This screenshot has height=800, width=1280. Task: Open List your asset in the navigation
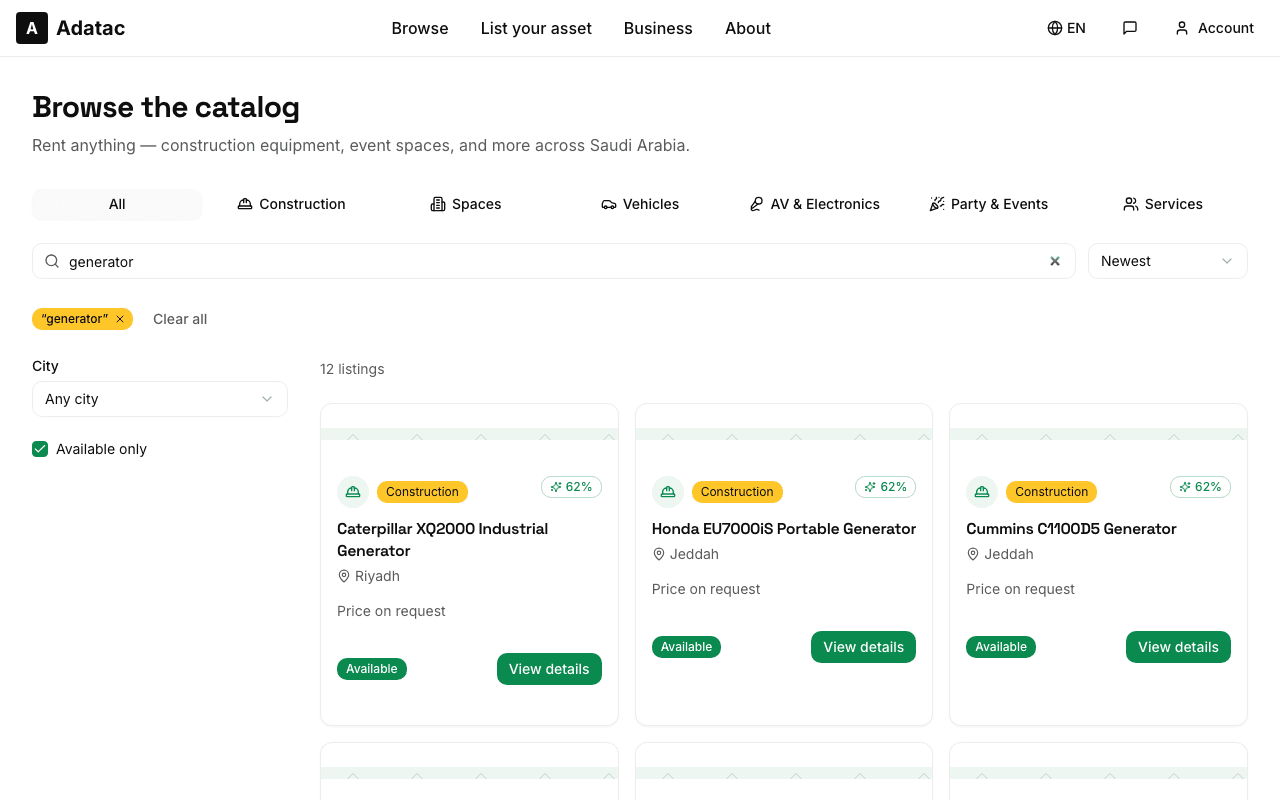pyautogui.click(x=536, y=28)
